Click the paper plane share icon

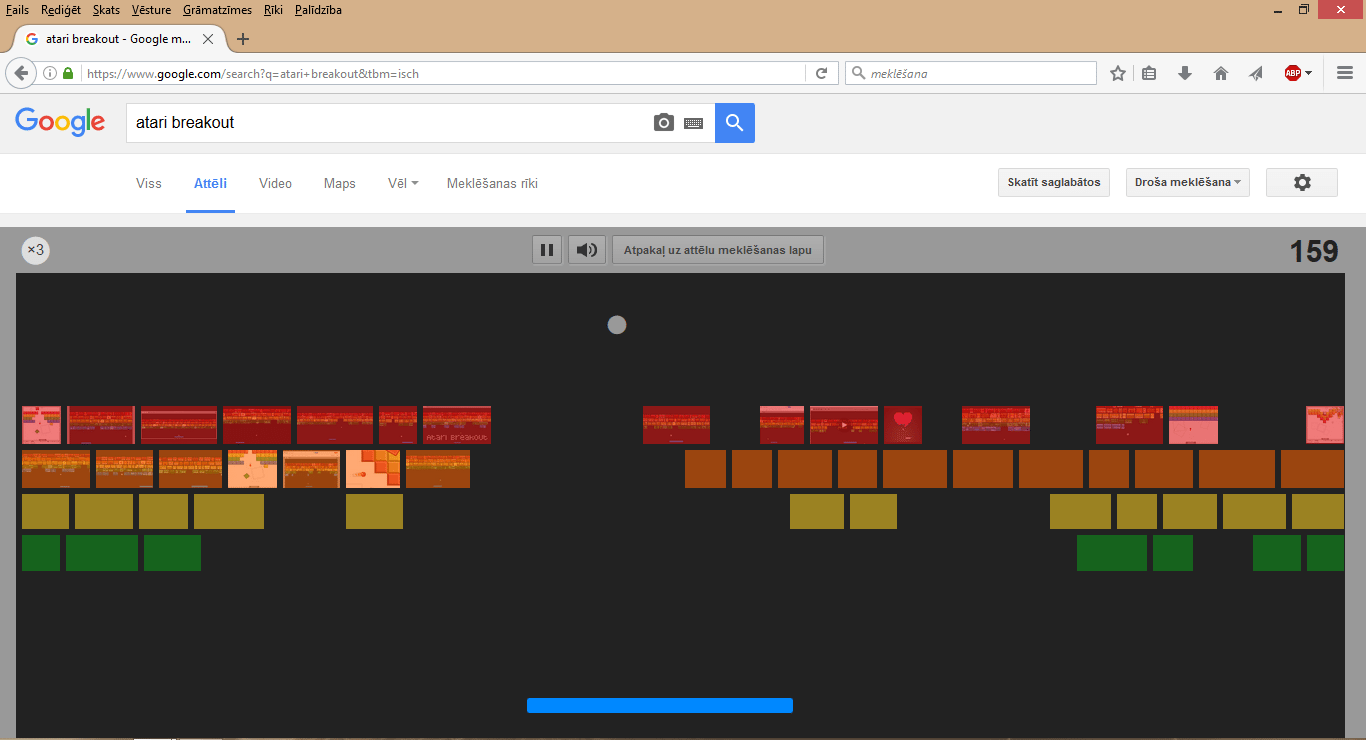1256,73
